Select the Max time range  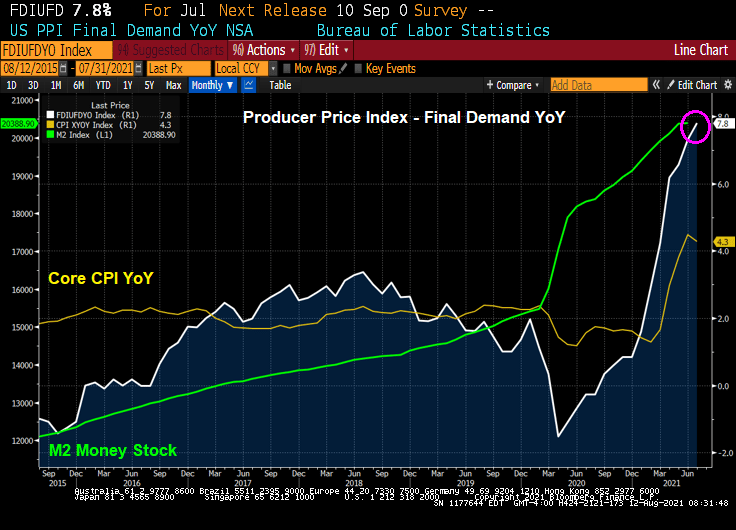point(173,85)
